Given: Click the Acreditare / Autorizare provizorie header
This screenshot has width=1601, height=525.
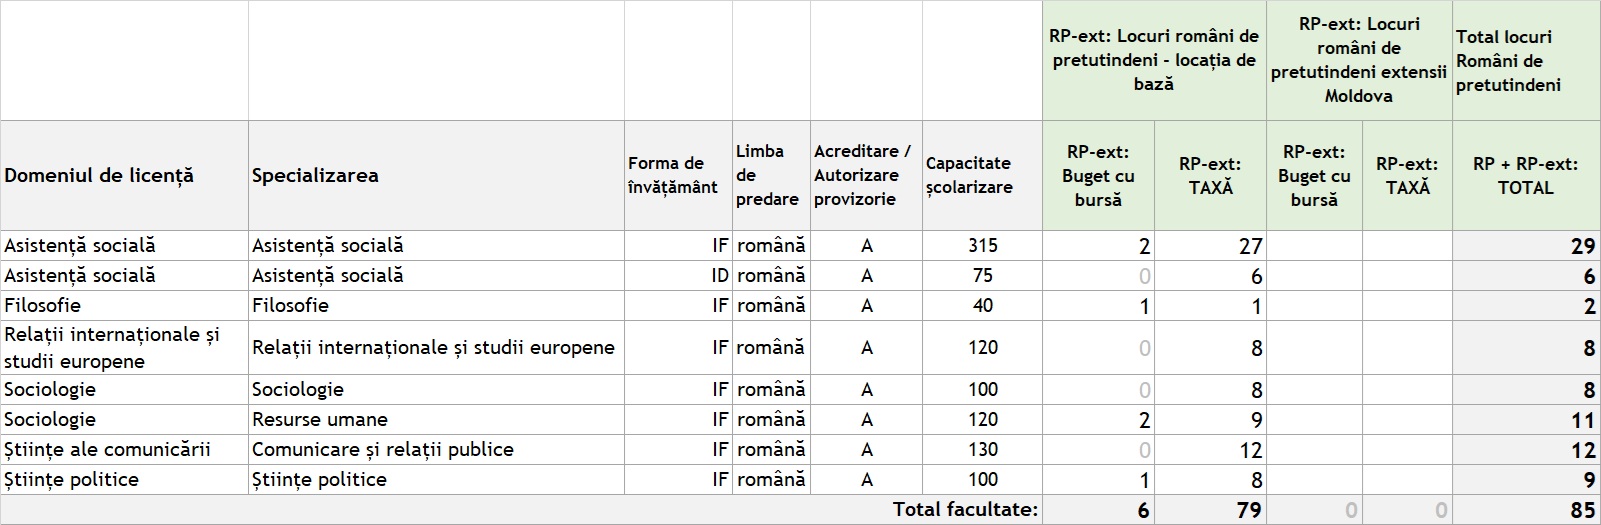Looking at the screenshot, I should tap(866, 175).
